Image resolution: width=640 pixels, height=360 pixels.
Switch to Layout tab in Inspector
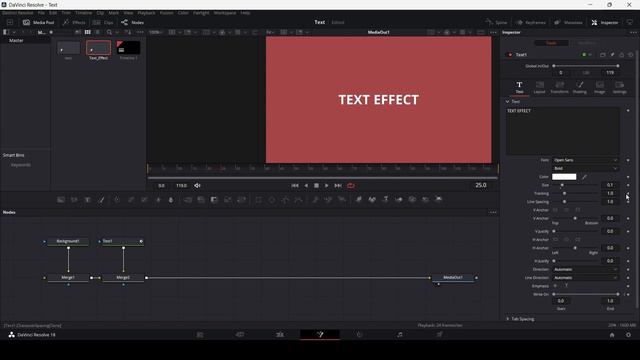click(x=540, y=87)
